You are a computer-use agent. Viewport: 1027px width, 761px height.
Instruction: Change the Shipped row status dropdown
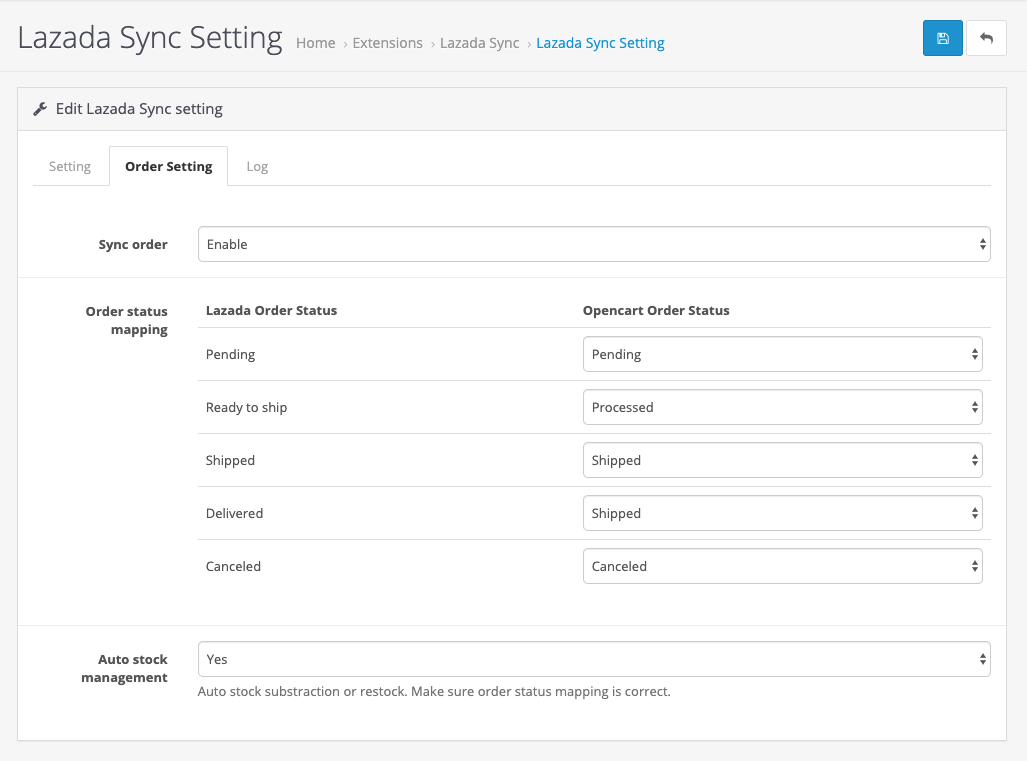point(782,460)
